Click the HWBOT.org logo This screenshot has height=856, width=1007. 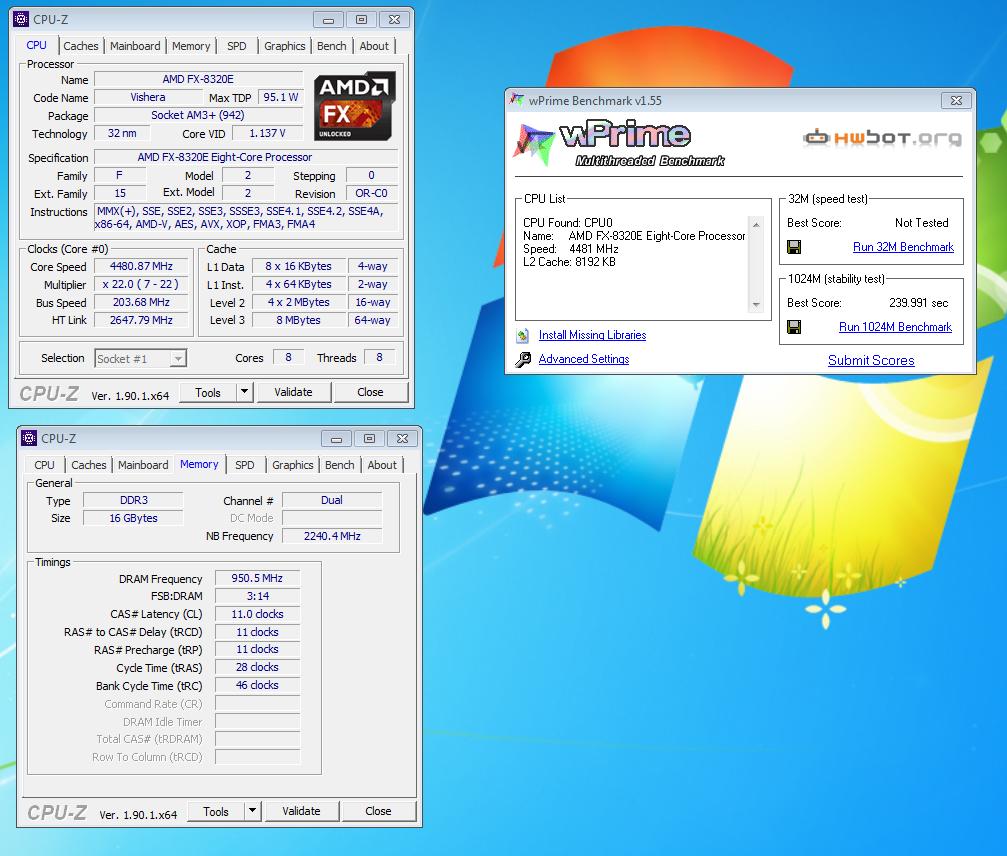(882, 137)
